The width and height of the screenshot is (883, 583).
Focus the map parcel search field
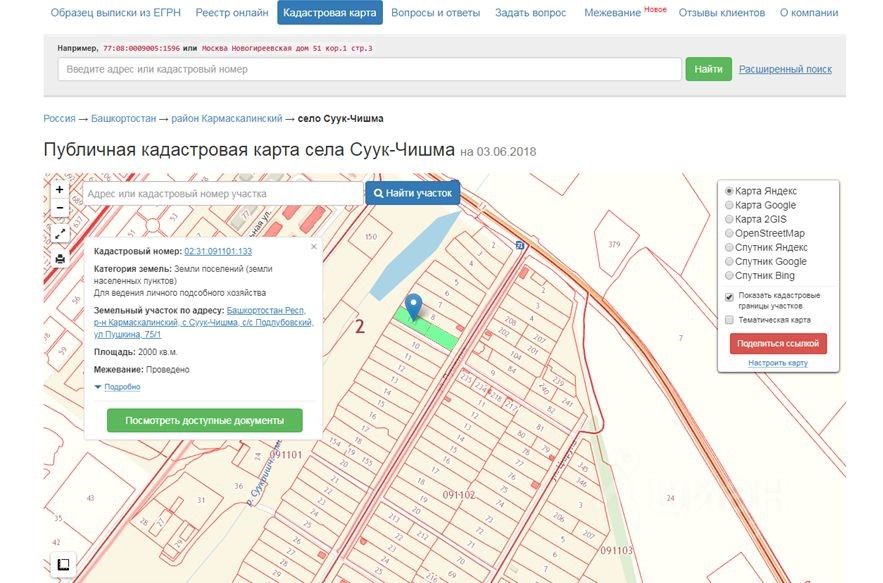pos(223,193)
